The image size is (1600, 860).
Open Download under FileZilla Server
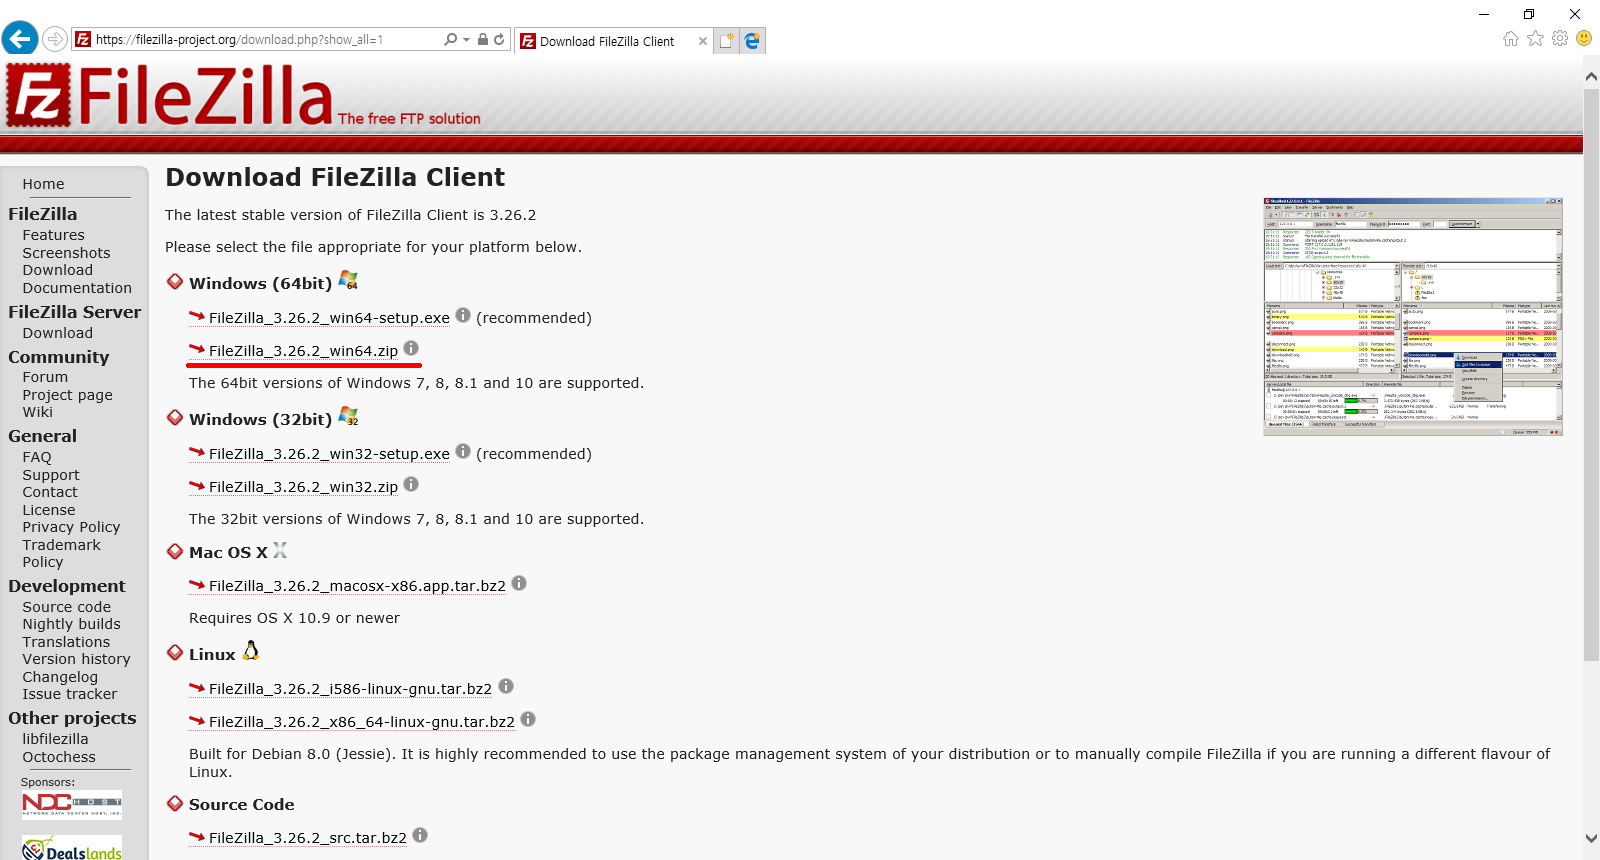coord(58,333)
